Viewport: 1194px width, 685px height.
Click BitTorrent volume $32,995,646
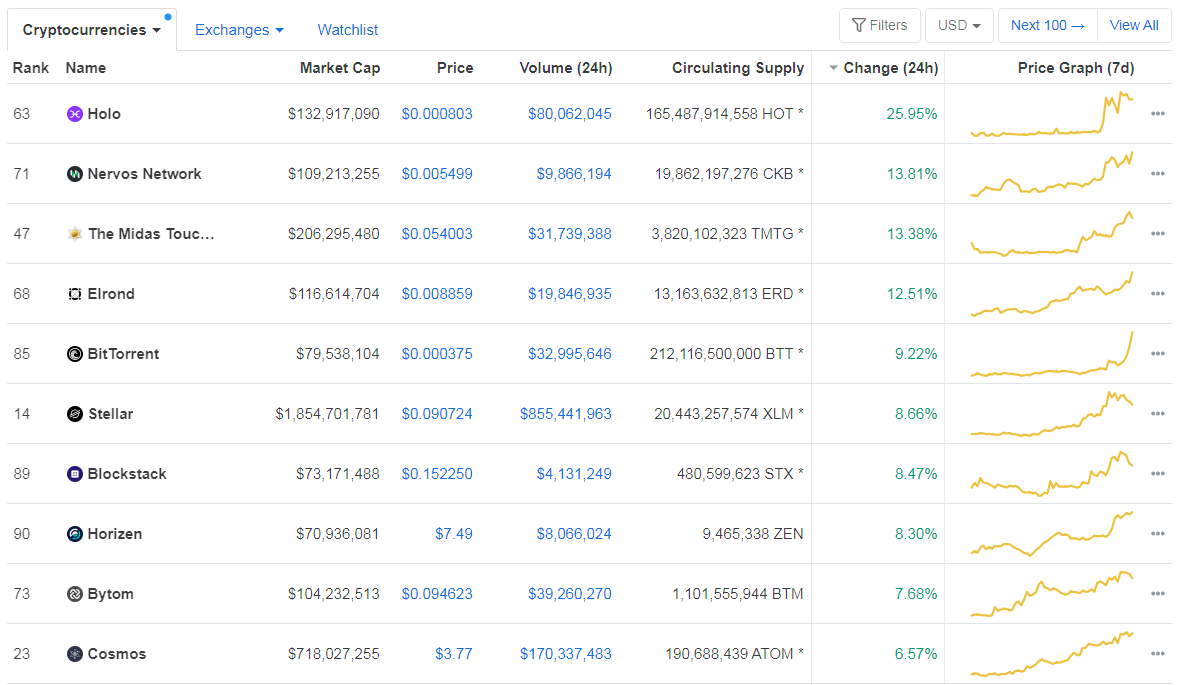pos(570,354)
